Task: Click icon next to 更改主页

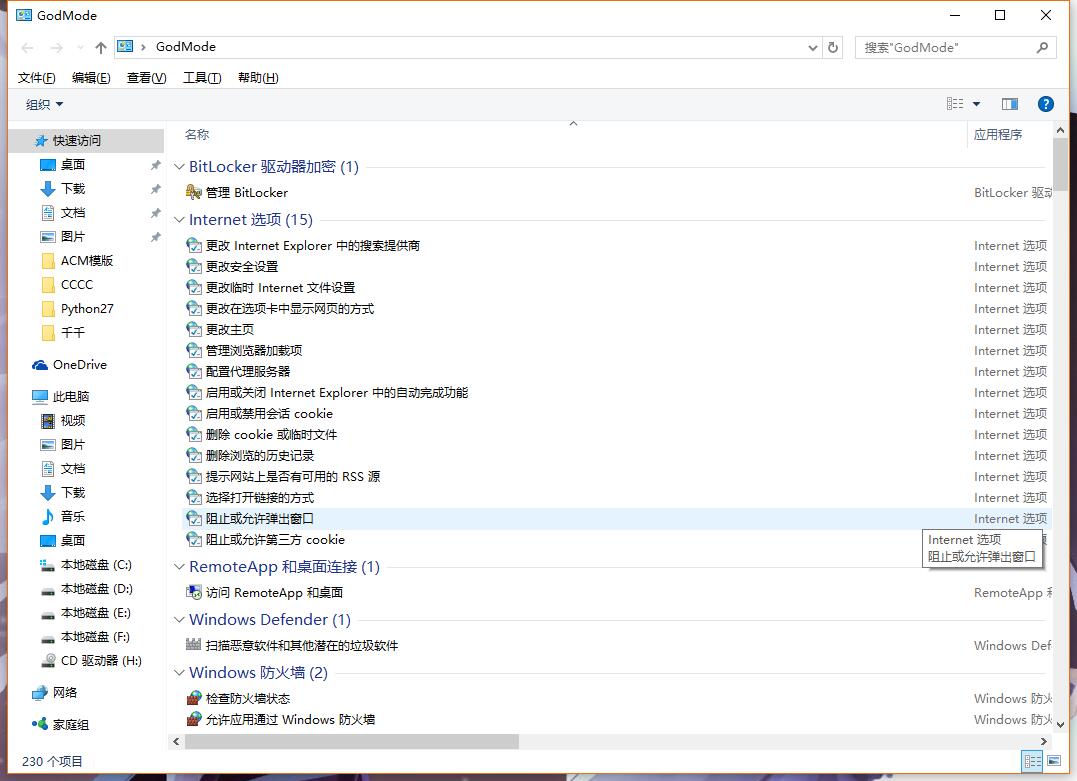Action: point(194,330)
